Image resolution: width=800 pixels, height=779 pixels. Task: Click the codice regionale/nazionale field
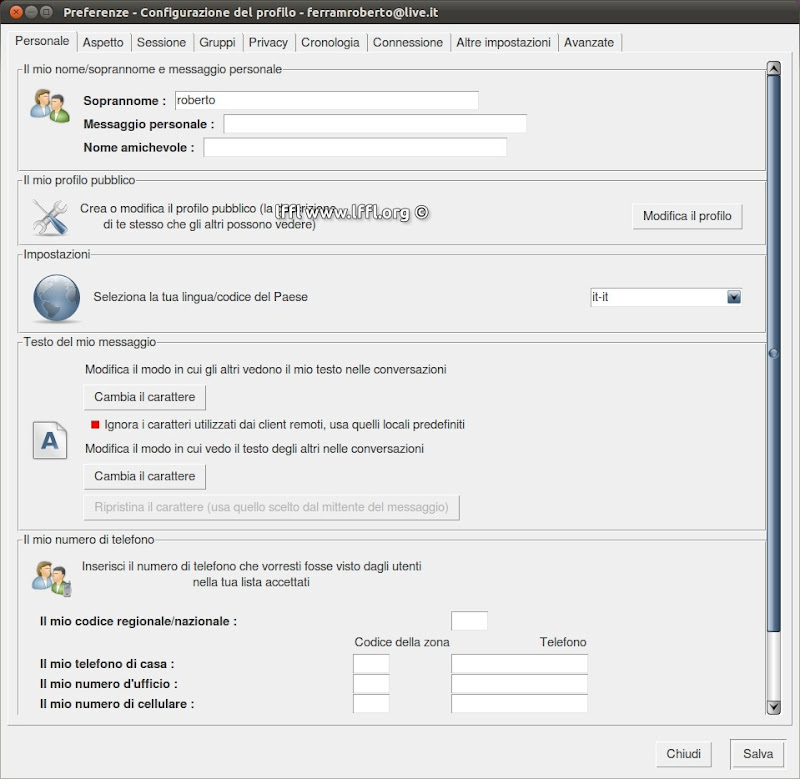(x=469, y=621)
